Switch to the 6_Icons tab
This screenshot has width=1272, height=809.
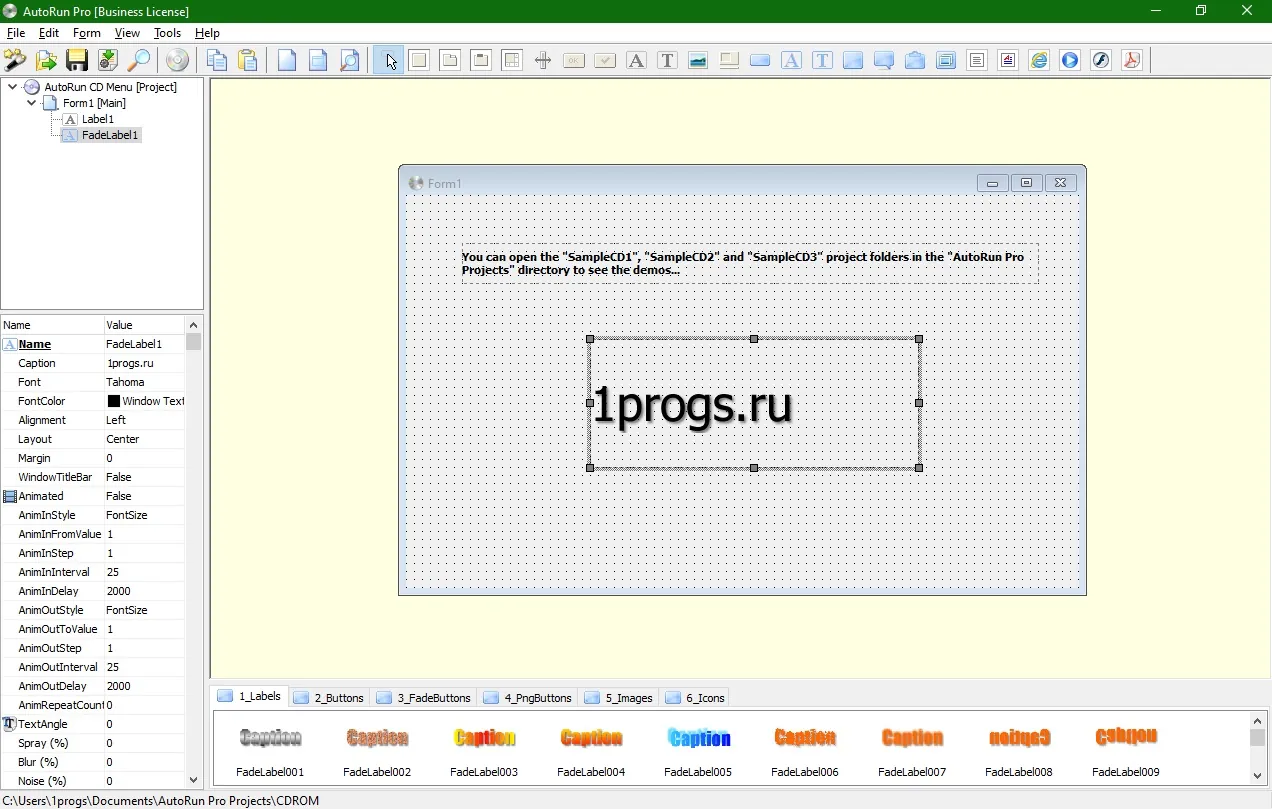pos(695,697)
